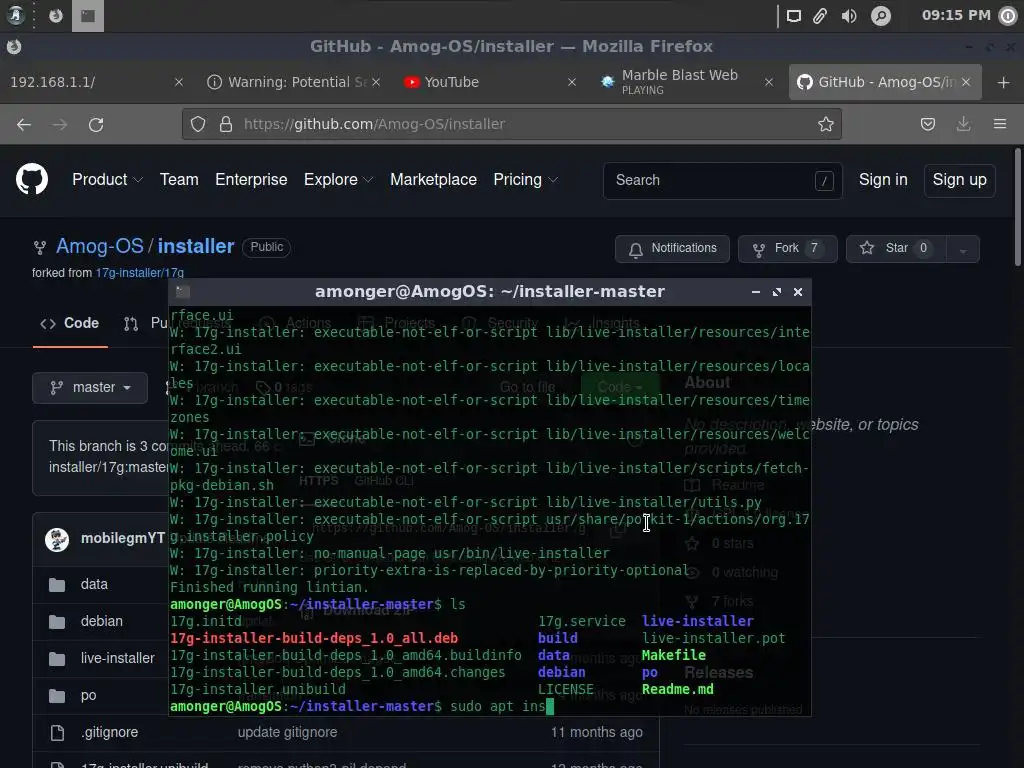
Task: Open the Pocket save icon in the toolbar
Action: 927,124
